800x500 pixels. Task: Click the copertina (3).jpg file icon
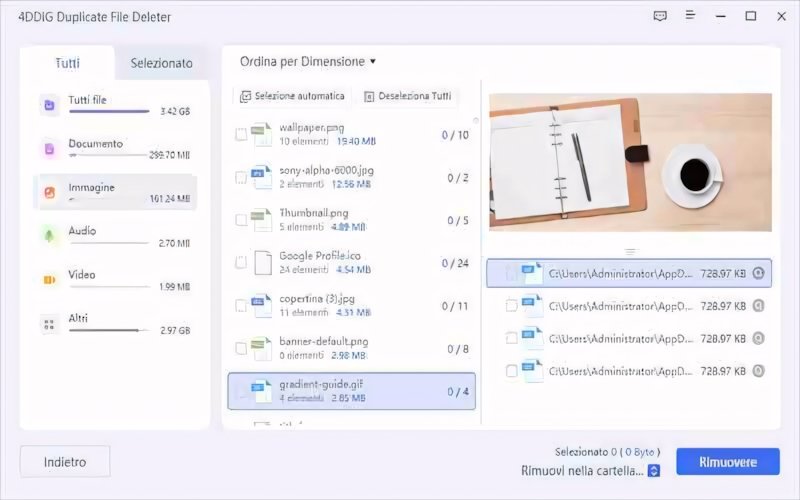point(262,306)
